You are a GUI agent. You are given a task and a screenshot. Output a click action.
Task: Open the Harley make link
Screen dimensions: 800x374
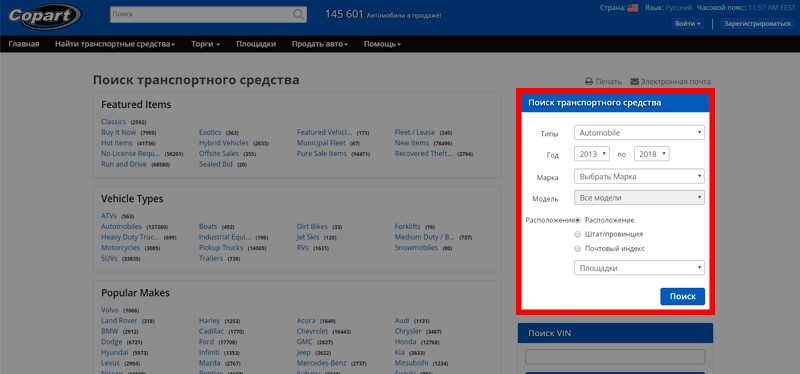coord(209,321)
